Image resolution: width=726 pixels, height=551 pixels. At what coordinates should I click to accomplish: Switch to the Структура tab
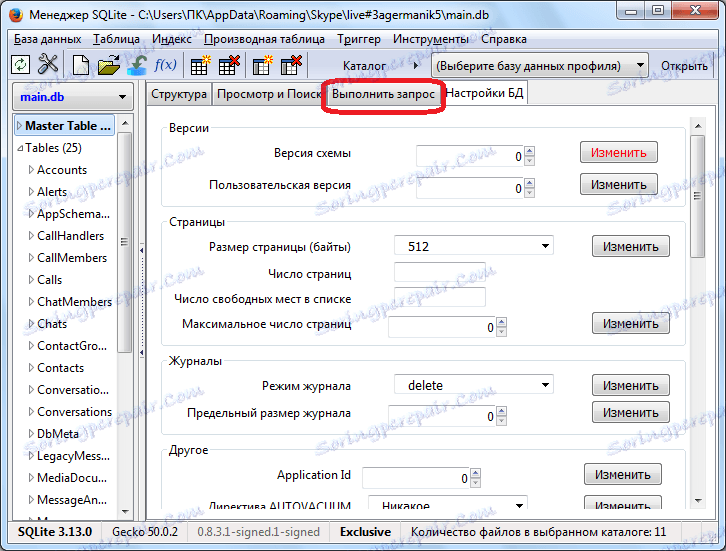[x=179, y=94]
